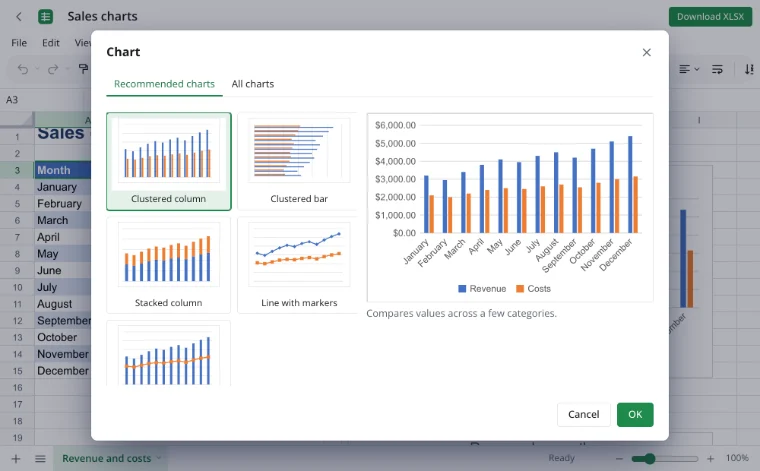Switch to the All charts tab
The width and height of the screenshot is (760, 471).
253,84
